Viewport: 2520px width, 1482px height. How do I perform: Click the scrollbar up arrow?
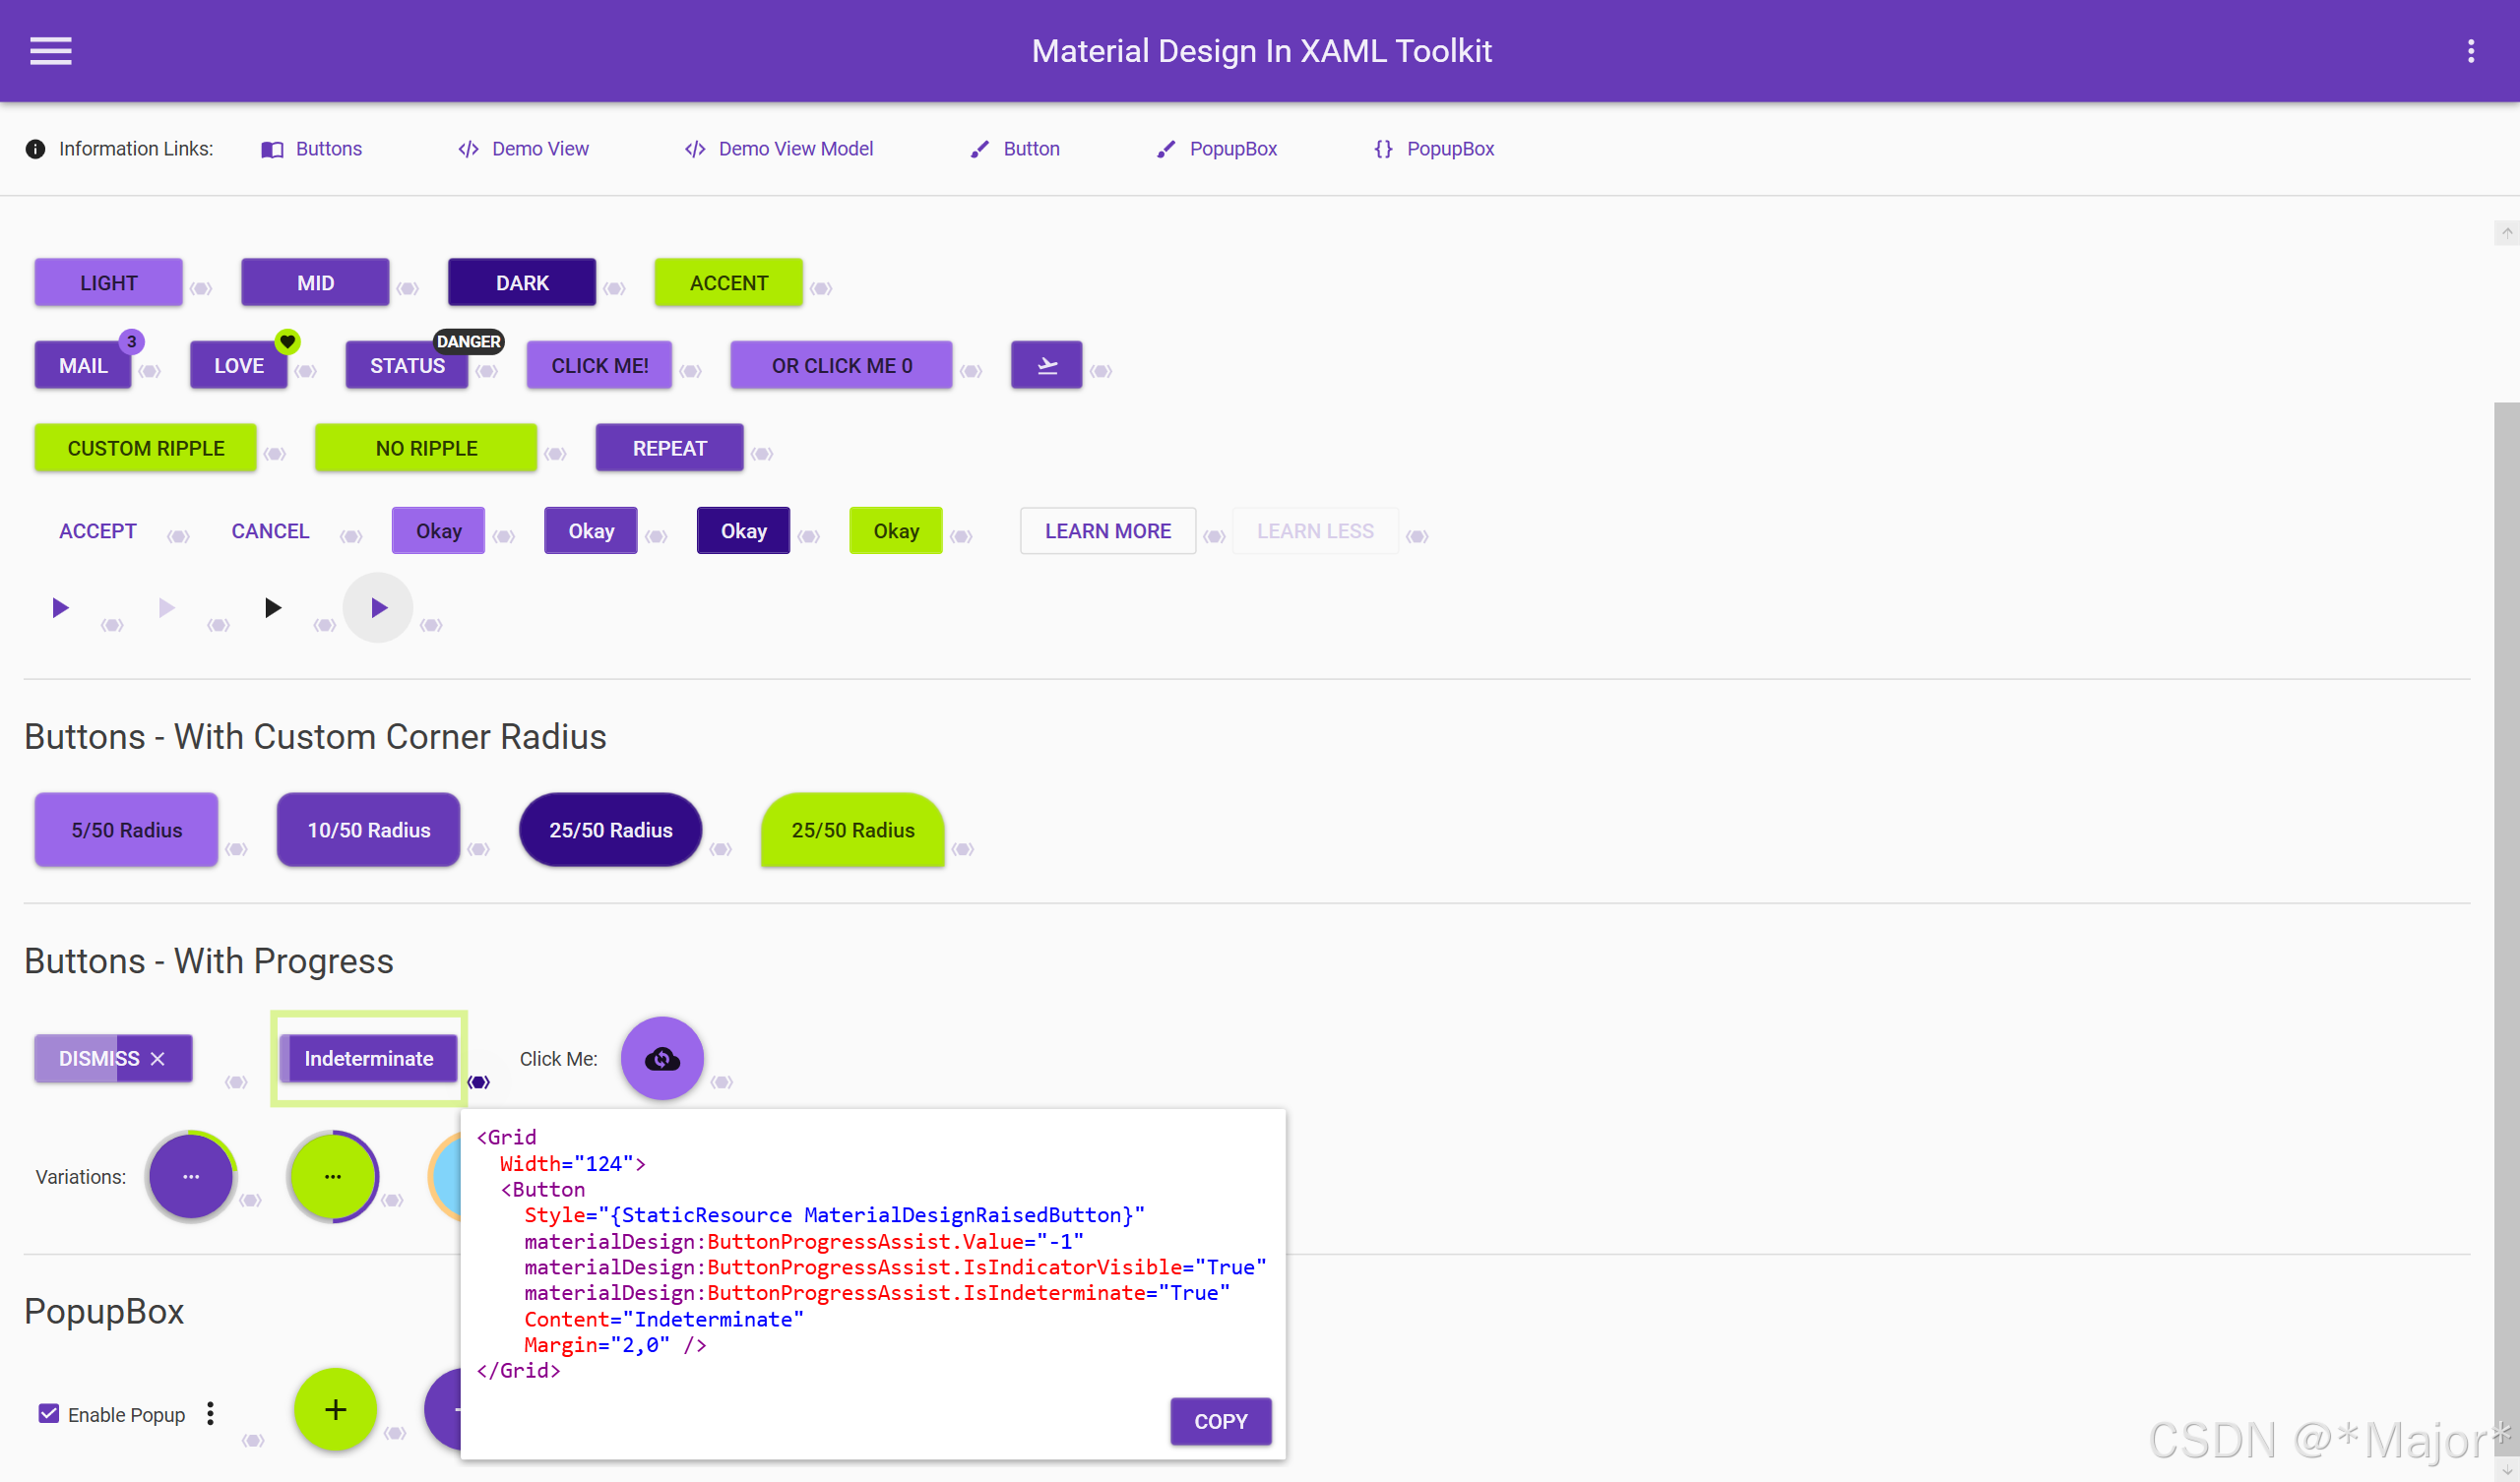2506,232
